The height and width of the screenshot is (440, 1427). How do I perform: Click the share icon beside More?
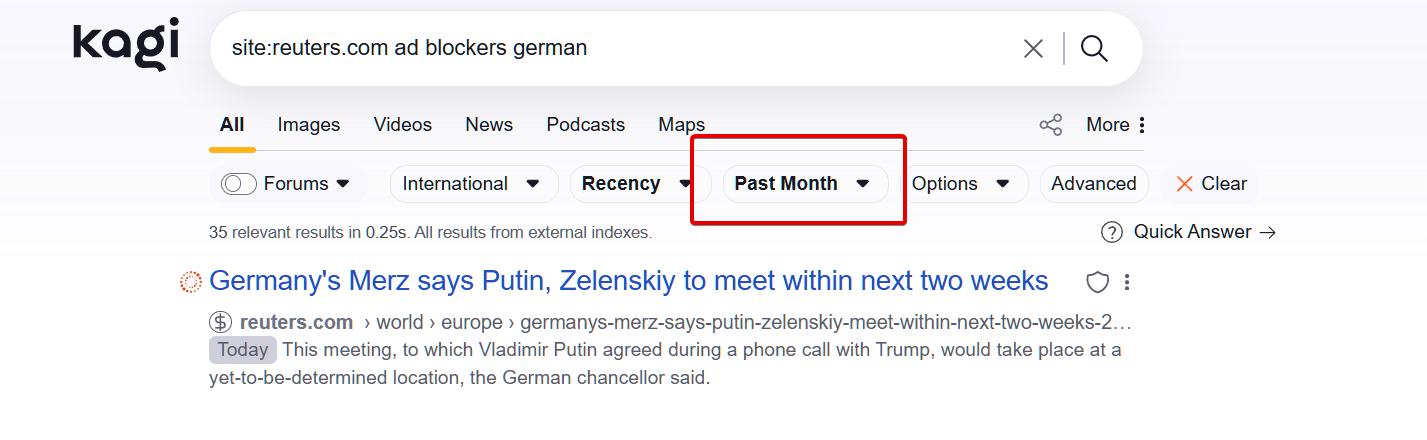pyautogui.click(x=1051, y=125)
